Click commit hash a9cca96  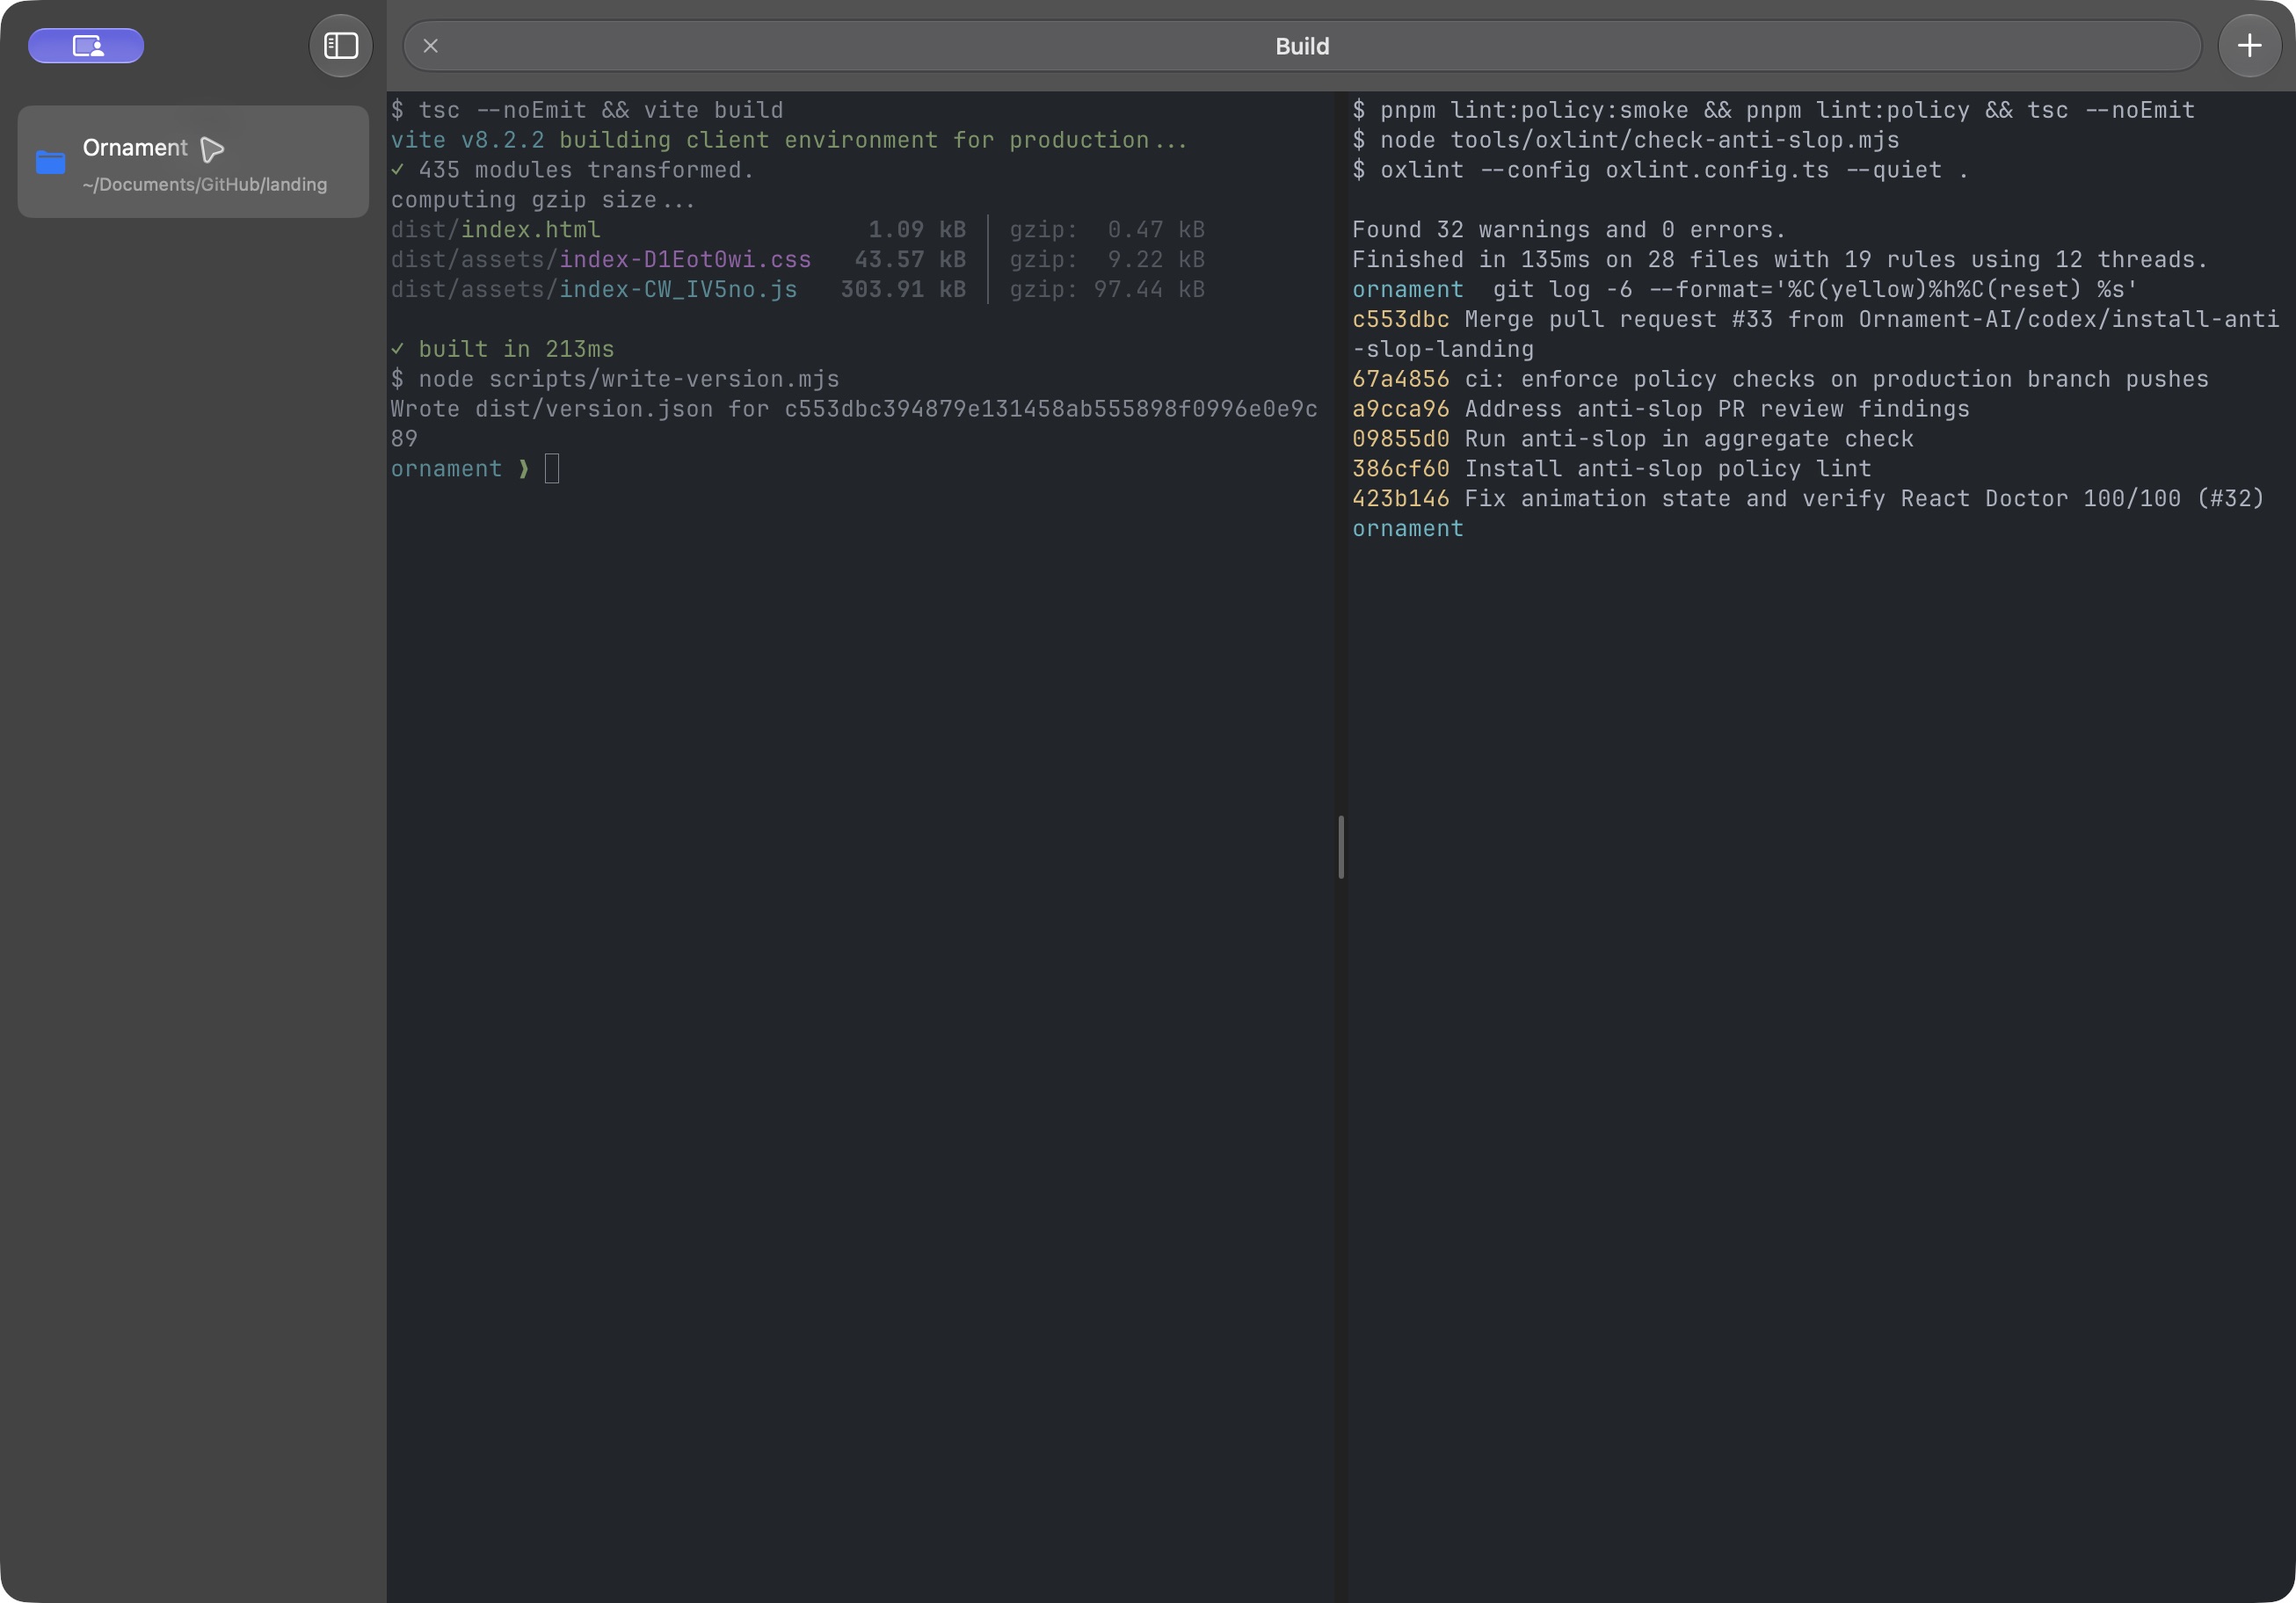[x=1400, y=410]
